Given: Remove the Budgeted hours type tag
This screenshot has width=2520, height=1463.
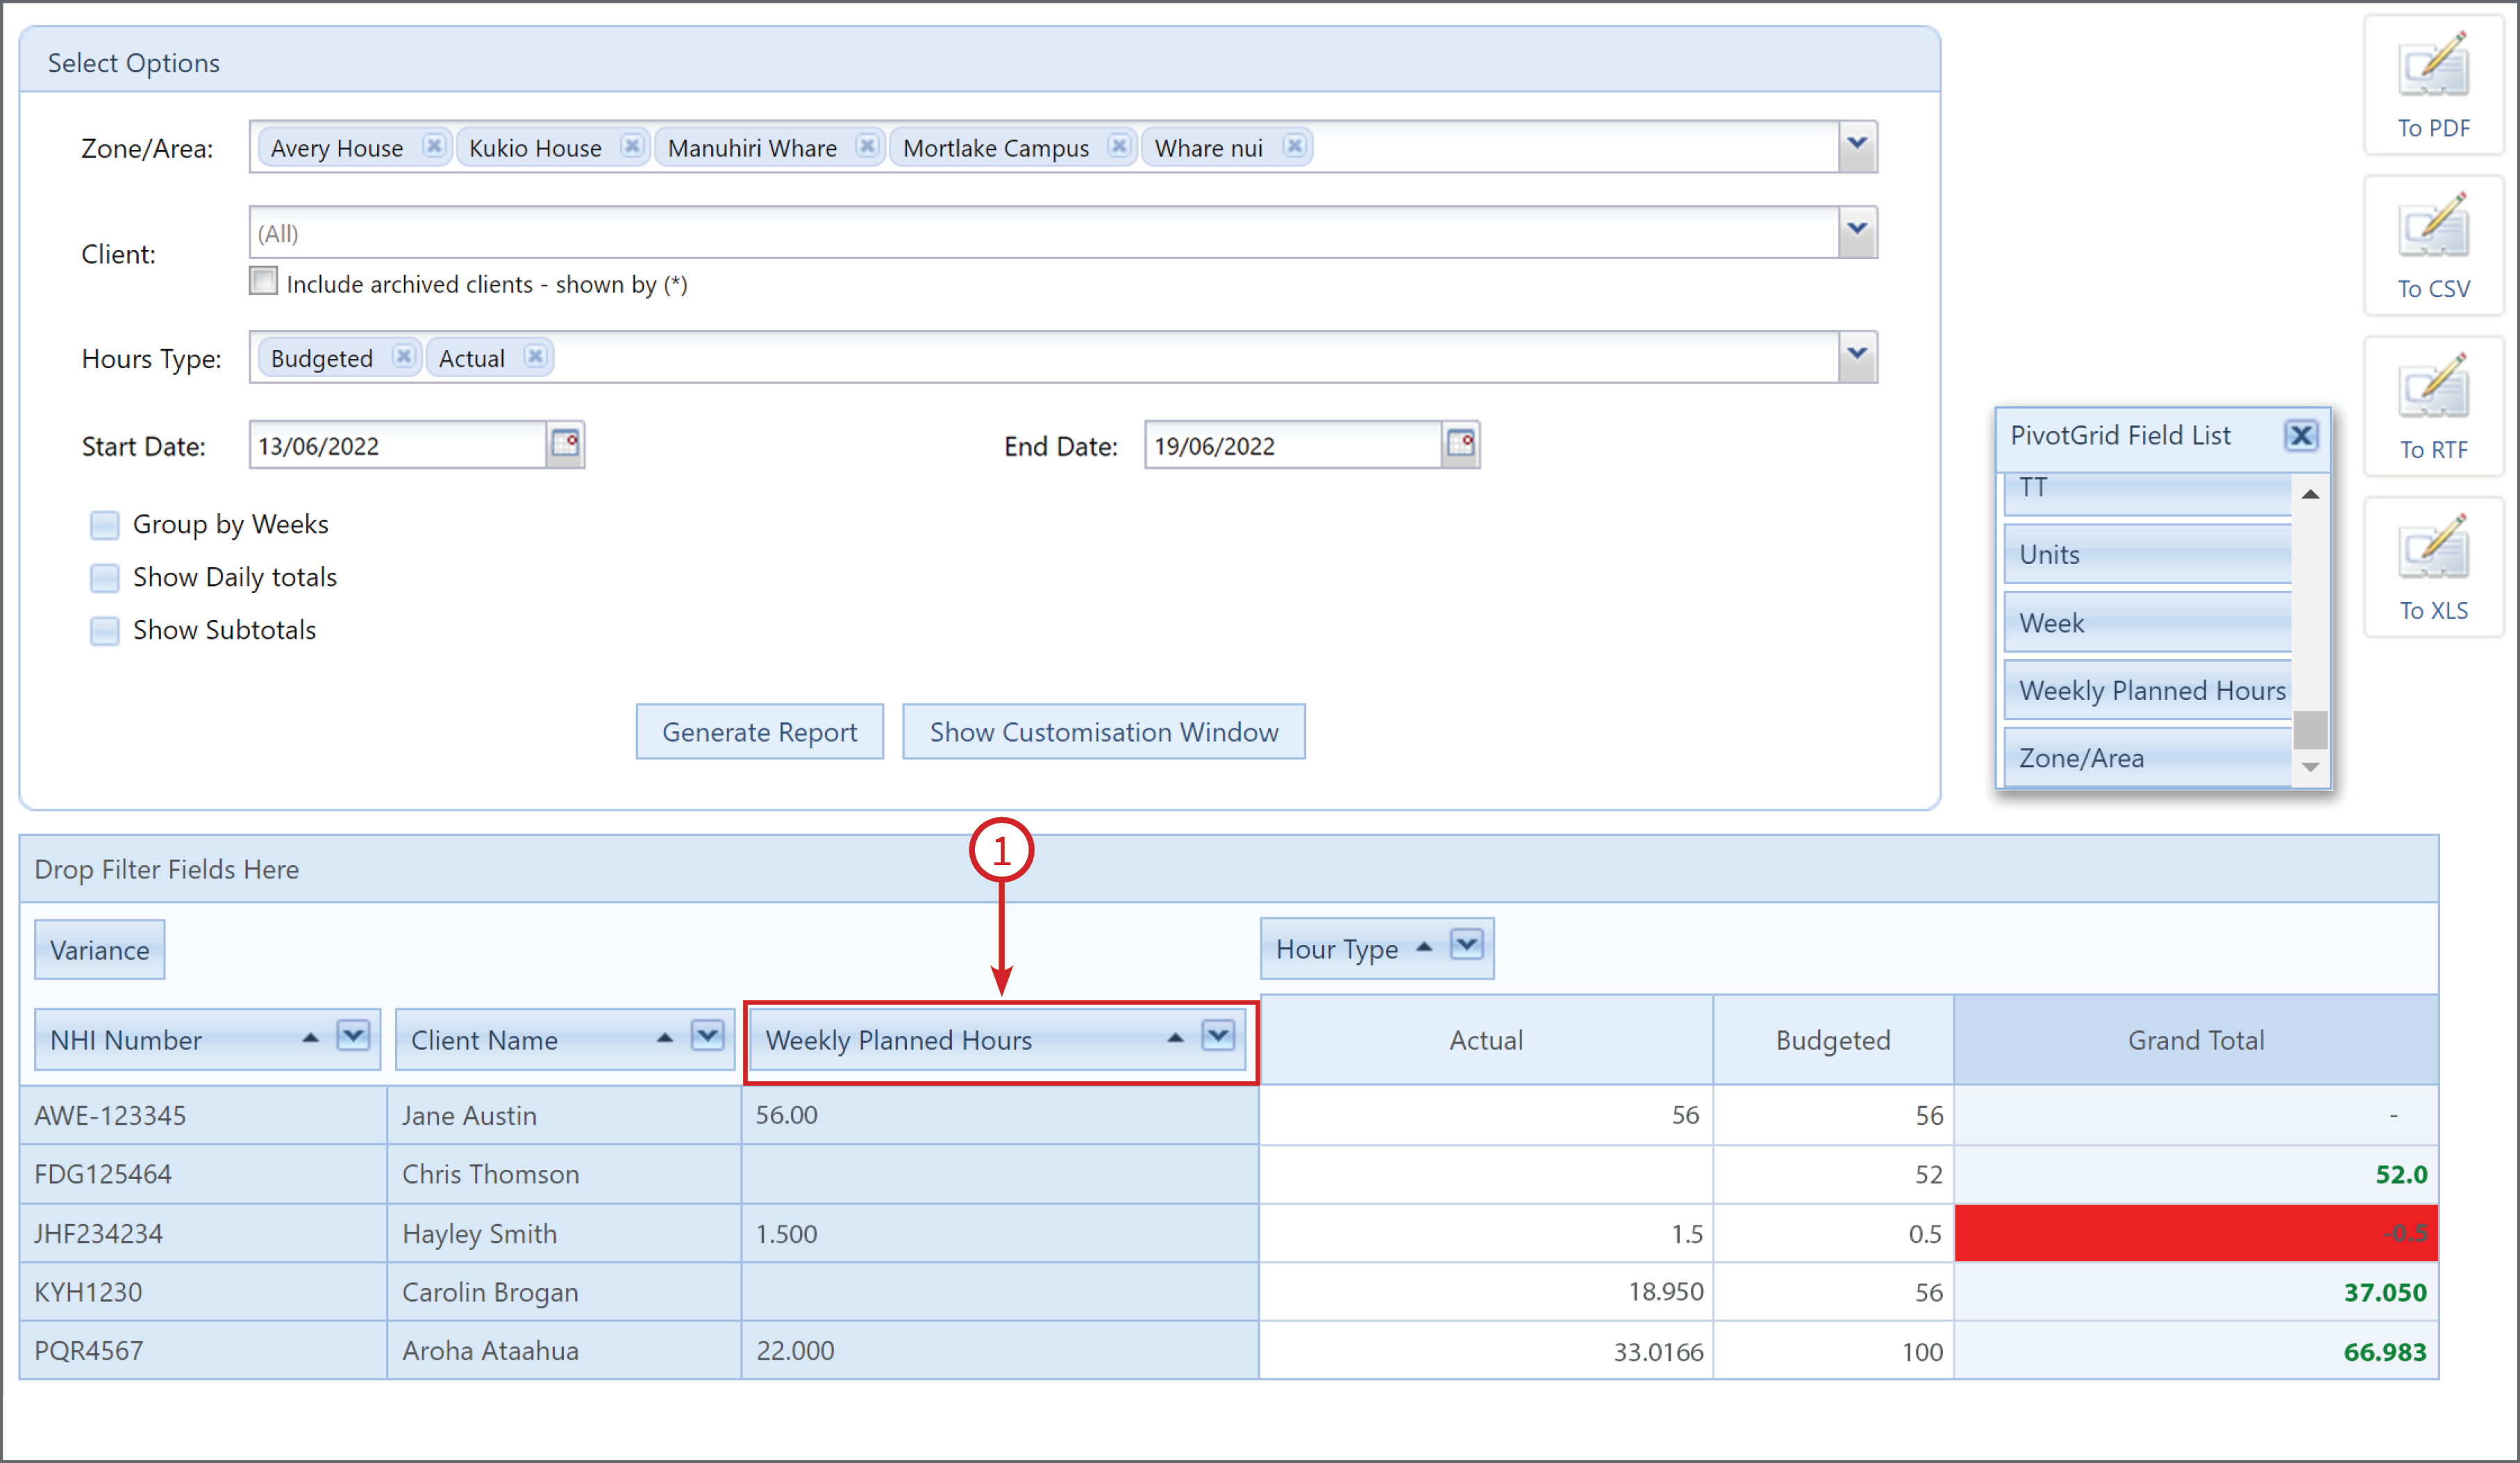Looking at the screenshot, I should point(404,357).
